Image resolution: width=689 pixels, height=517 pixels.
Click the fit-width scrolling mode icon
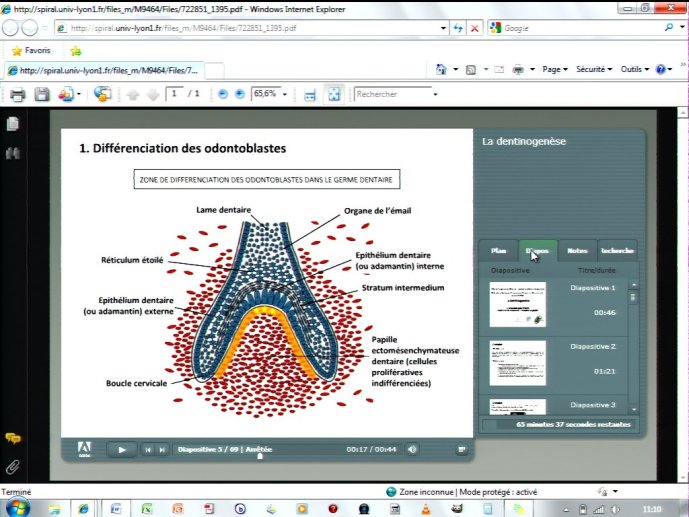310,94
